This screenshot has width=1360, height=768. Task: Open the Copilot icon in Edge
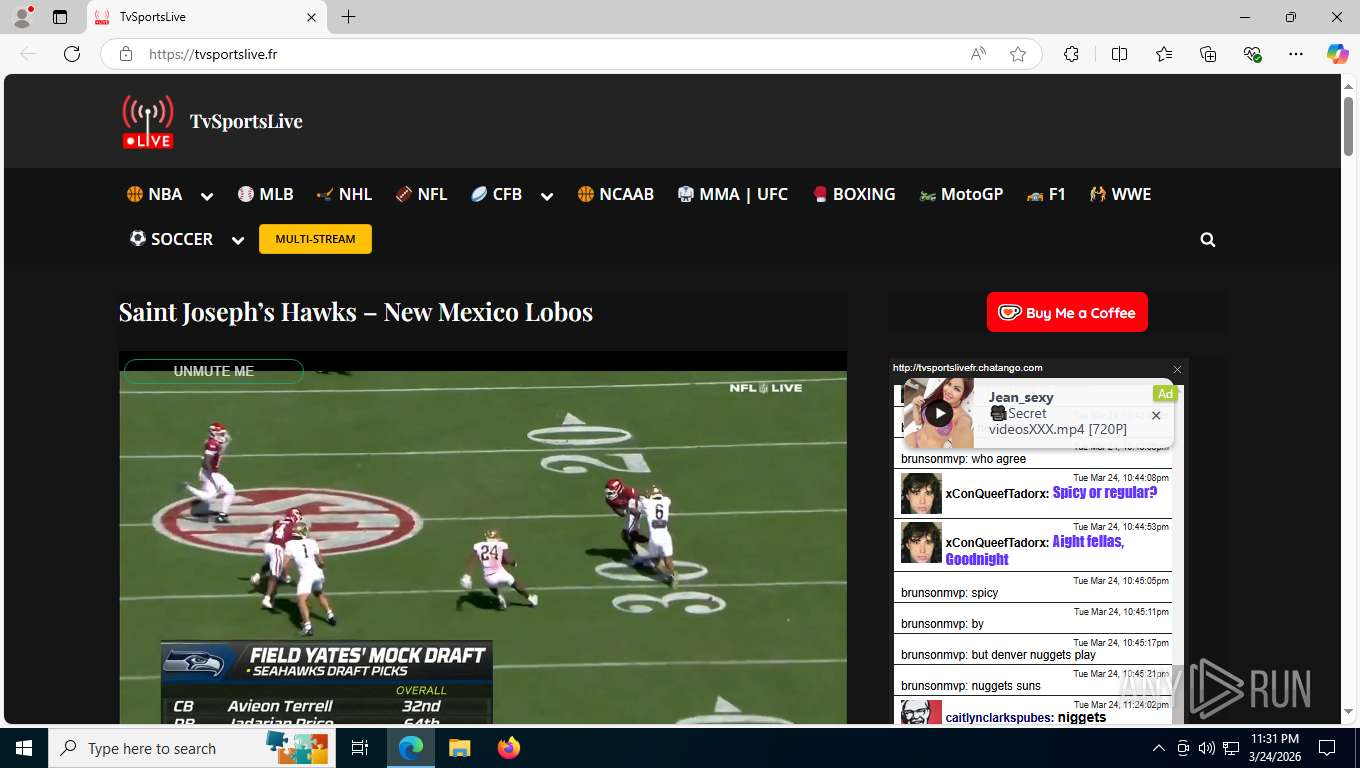(x=1338, y=54)
